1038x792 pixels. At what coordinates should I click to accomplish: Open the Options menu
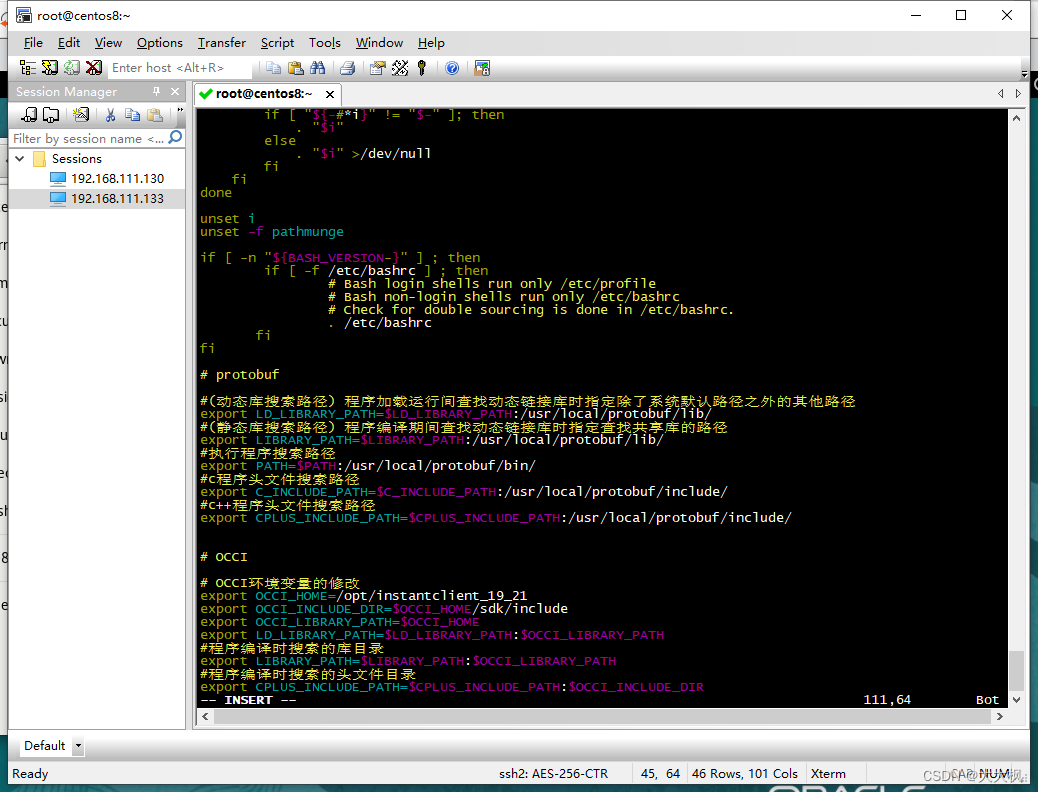click(x=160, y=42)
